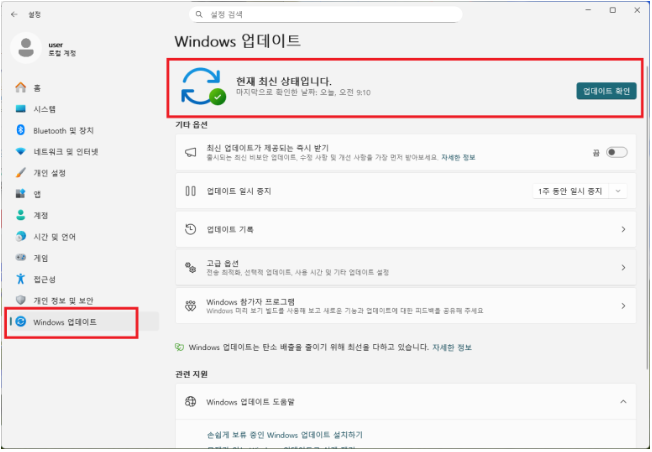Open Accounts via the person icon
The image size is (652, 452).
click(20, 215)
